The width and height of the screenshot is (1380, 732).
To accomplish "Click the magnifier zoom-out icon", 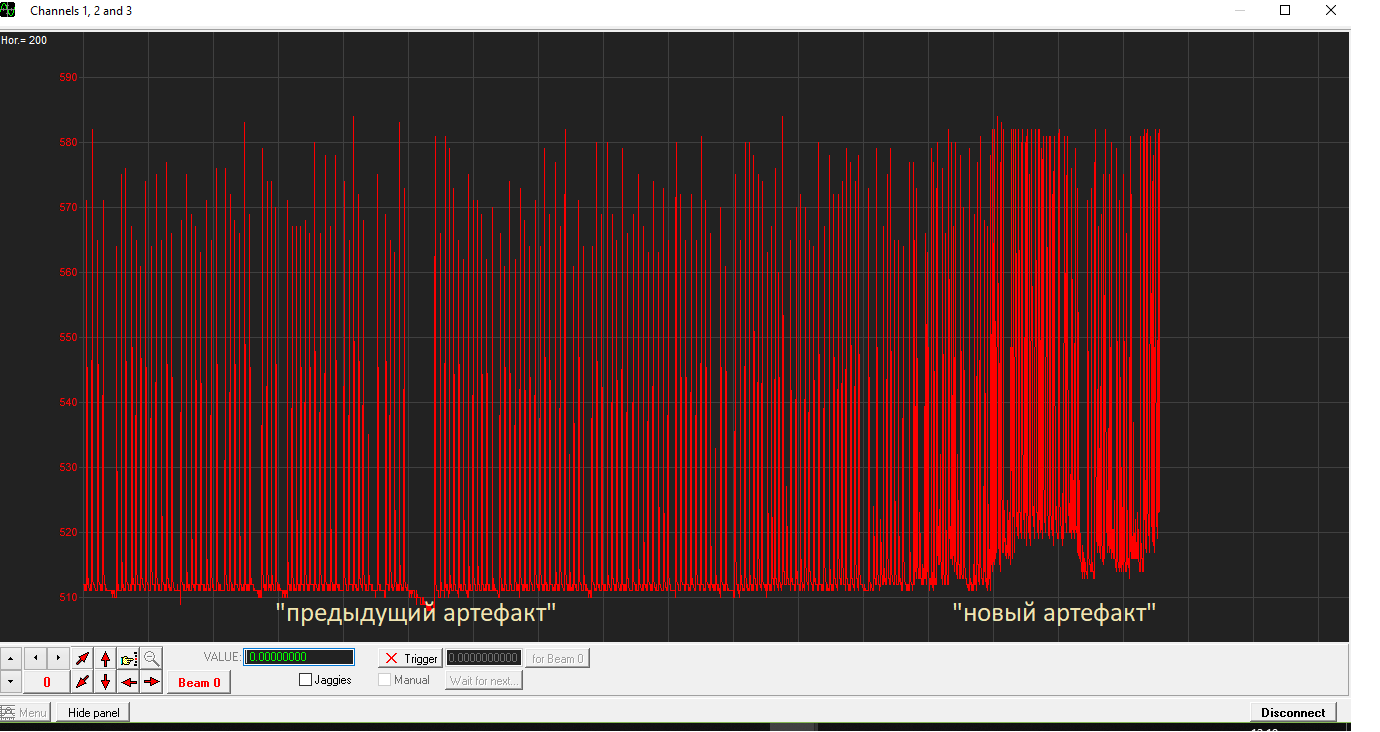I will (x=151, y=658).
